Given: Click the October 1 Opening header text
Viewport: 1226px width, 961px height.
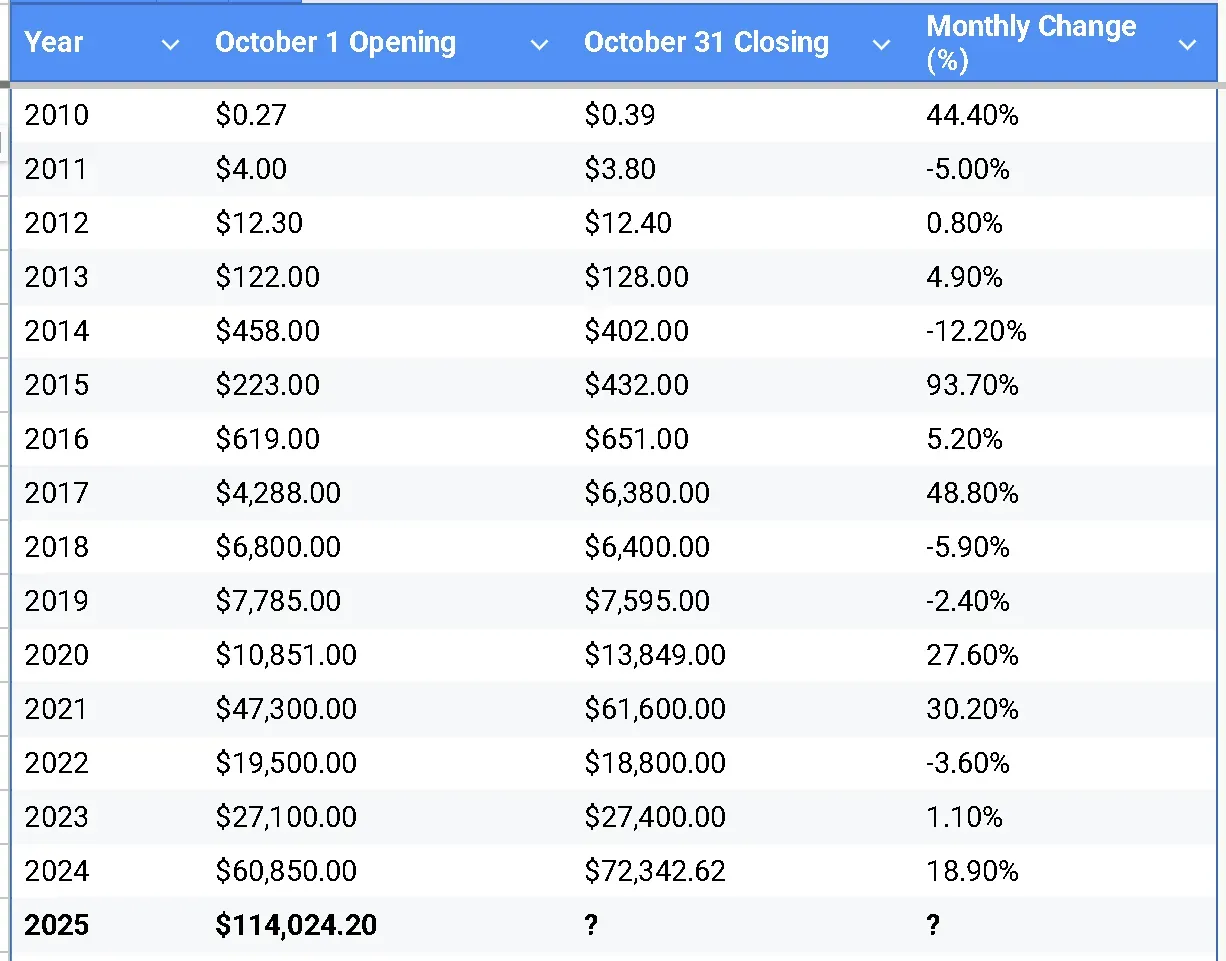Looking at the screenshot, I should (x=335, y=43).
